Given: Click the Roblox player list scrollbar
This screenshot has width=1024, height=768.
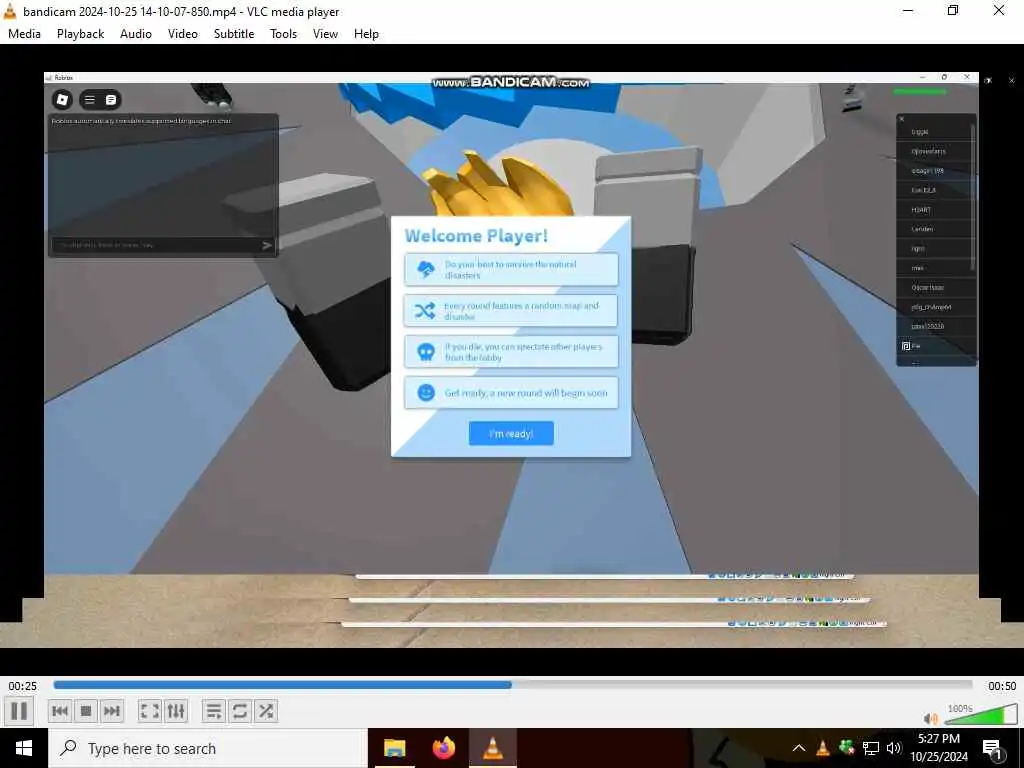Looking at the screenshot, I should click(973, 196).
